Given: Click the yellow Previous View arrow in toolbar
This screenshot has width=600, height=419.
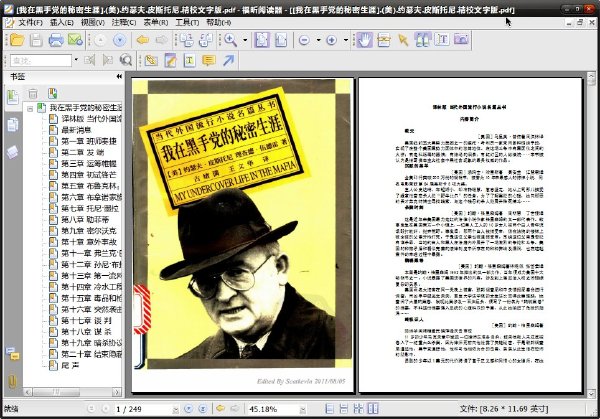Looking at the screenshot, I should point(142,40).
